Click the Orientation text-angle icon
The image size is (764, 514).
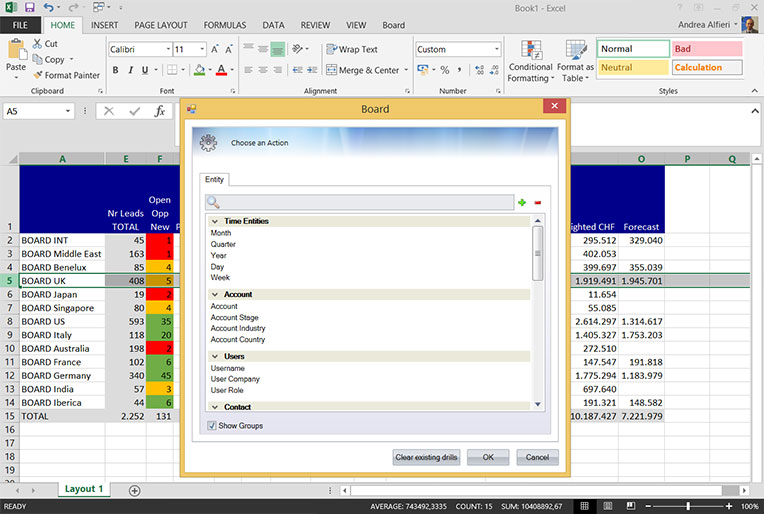[x=297, y=49]
